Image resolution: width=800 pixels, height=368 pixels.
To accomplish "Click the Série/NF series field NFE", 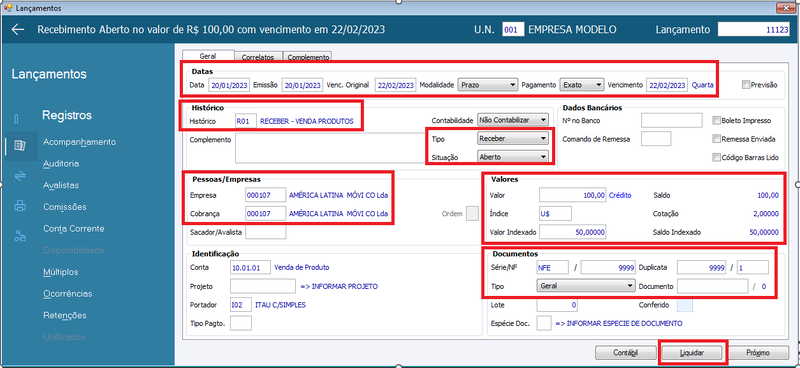I will click(x=553, y=267).
